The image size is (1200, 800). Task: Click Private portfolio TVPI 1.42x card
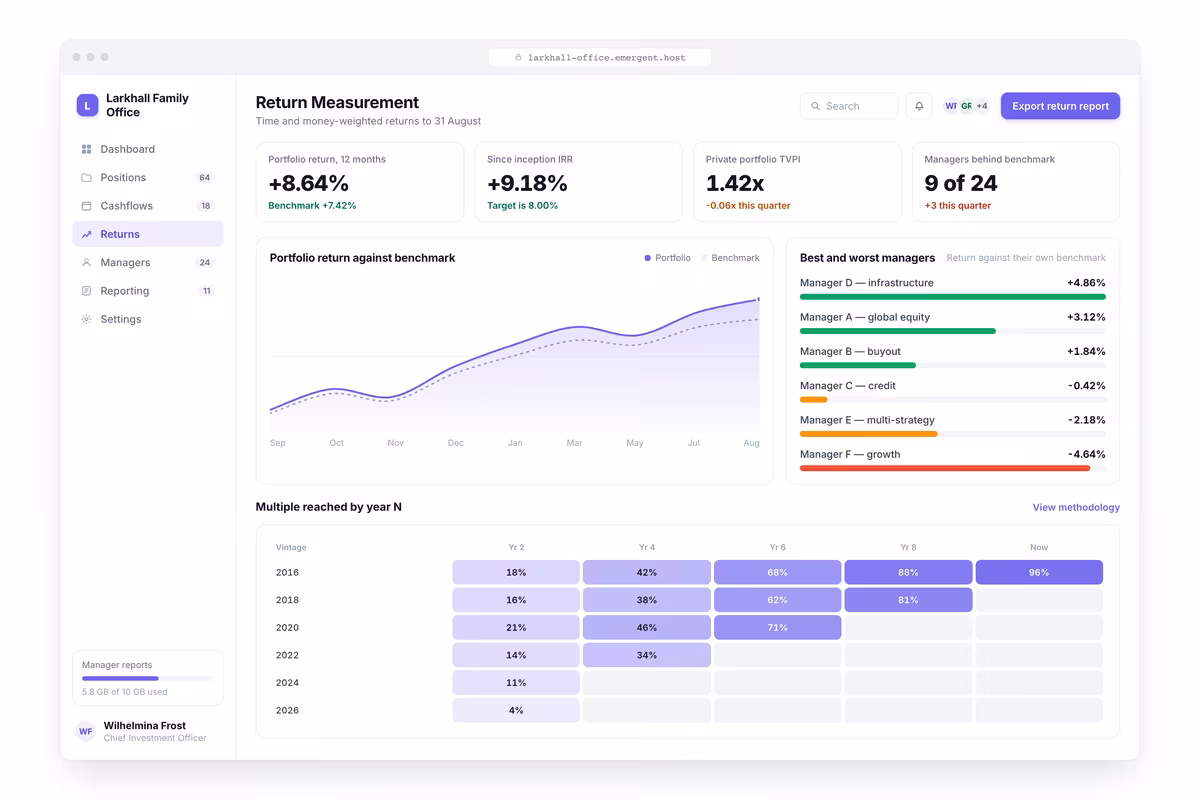797,182
